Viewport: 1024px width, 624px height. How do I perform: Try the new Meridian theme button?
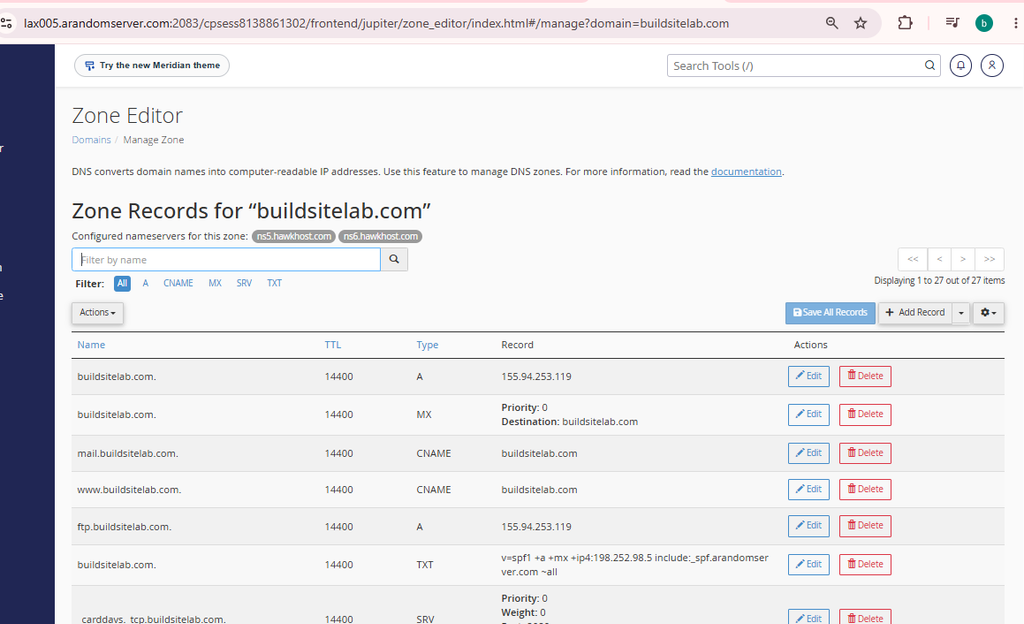pos(152,65)
